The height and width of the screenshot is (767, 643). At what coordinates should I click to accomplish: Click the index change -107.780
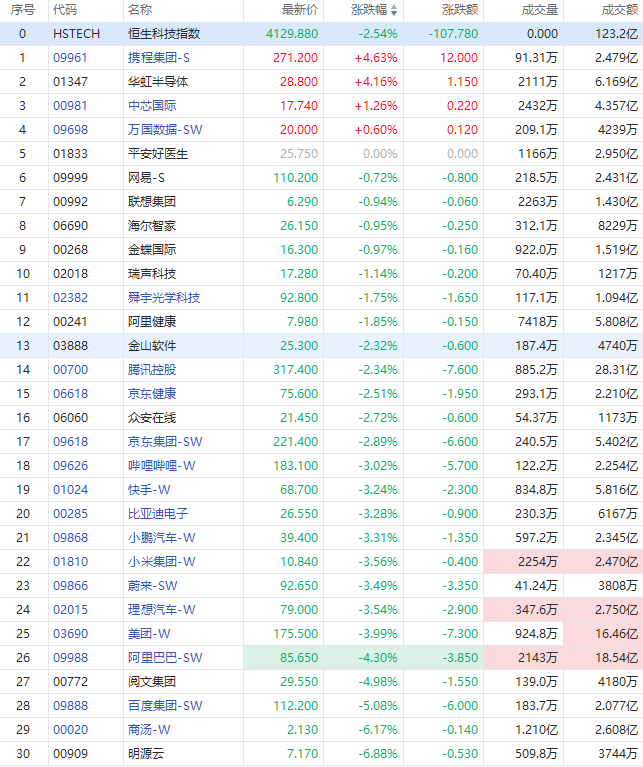453,34
